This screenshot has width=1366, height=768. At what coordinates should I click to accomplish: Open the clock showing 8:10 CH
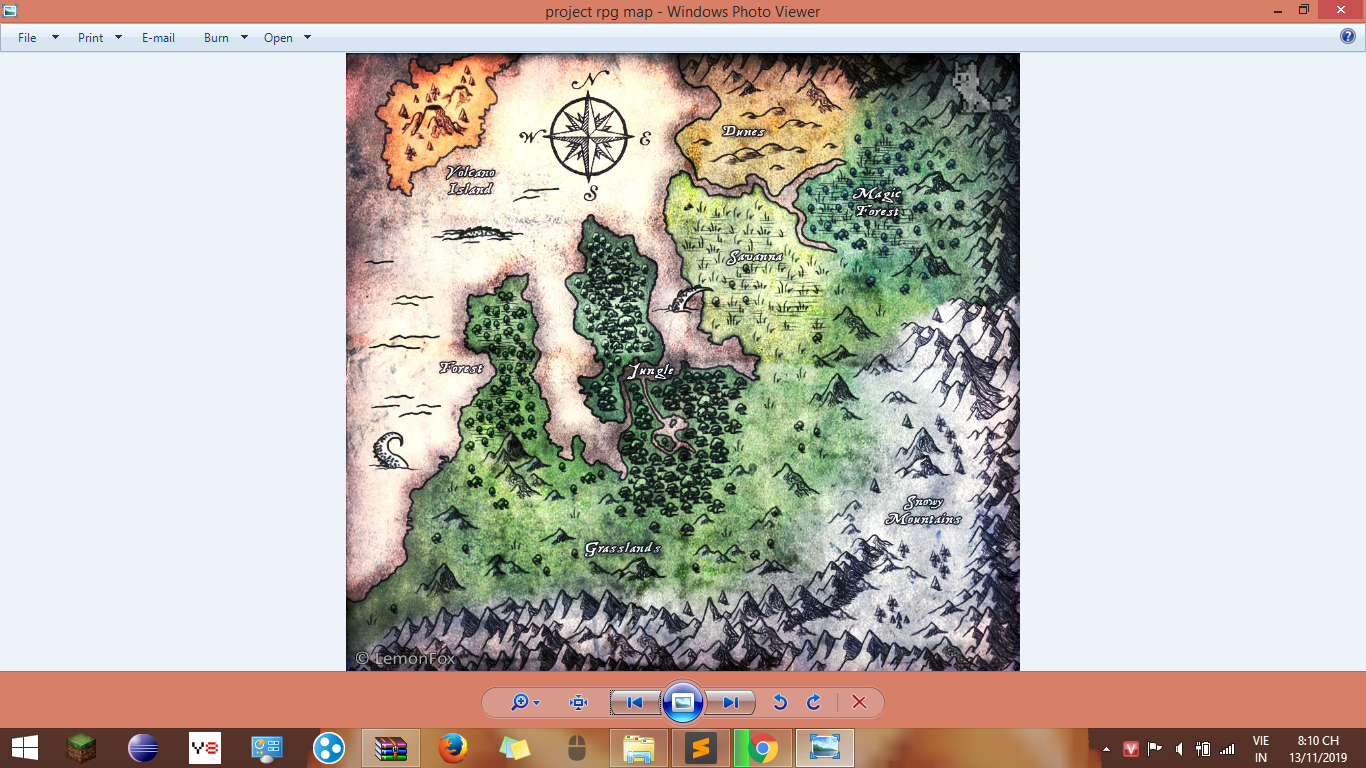[x=1318, y=749]
